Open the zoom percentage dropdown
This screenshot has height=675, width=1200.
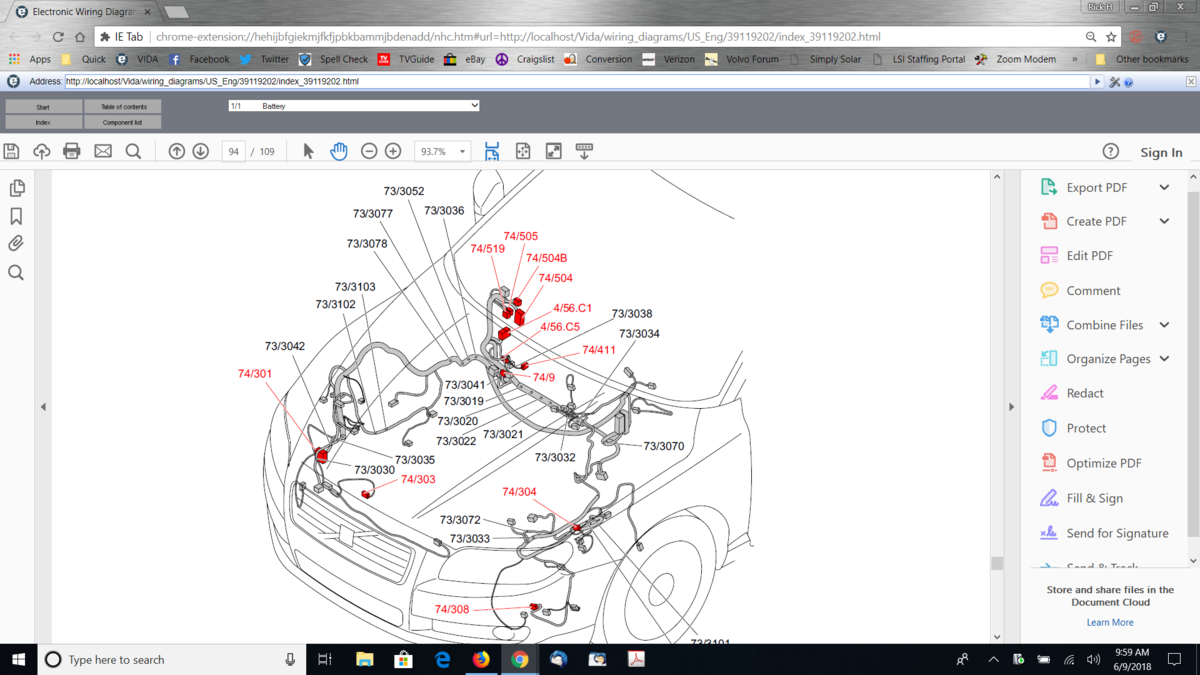pos(462,152)
